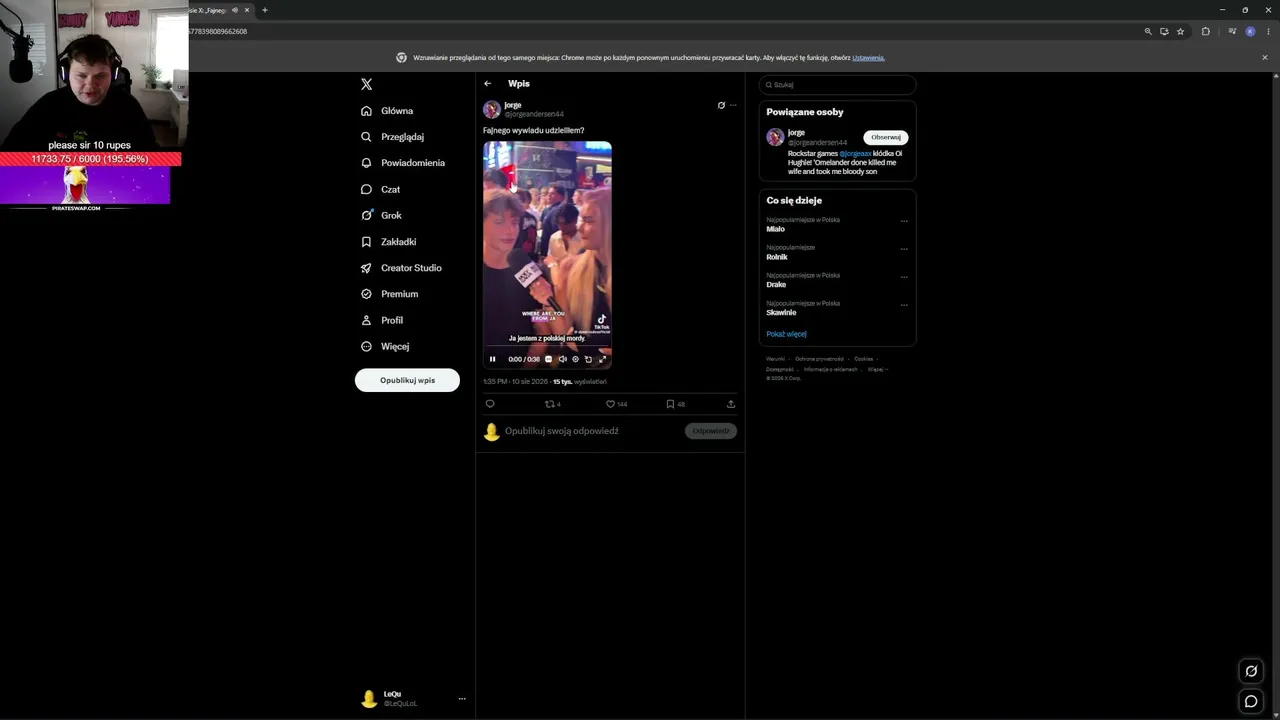This screenshot has width=1280, height=720.
Task: Click the Chrome zoom magnifier icon
Action: (1148, 32)
